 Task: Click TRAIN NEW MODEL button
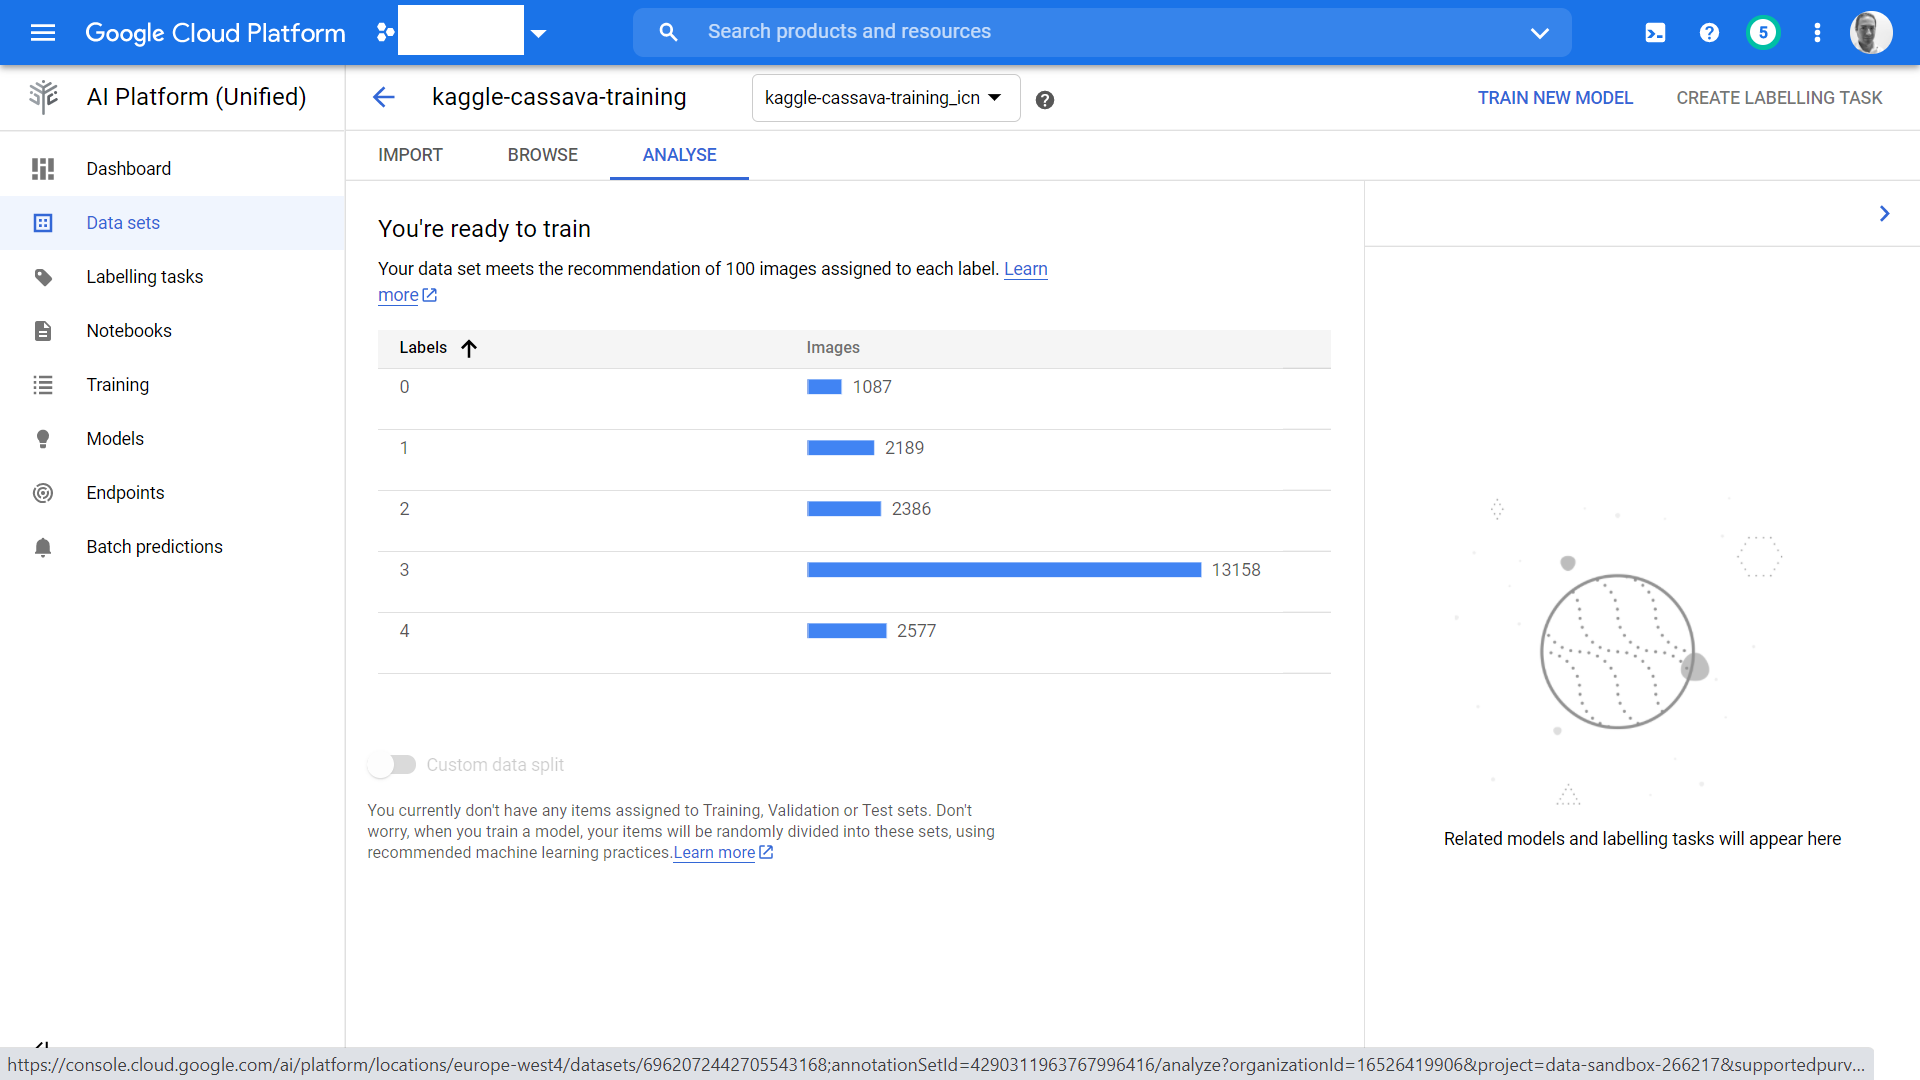tap(1555, 98)
